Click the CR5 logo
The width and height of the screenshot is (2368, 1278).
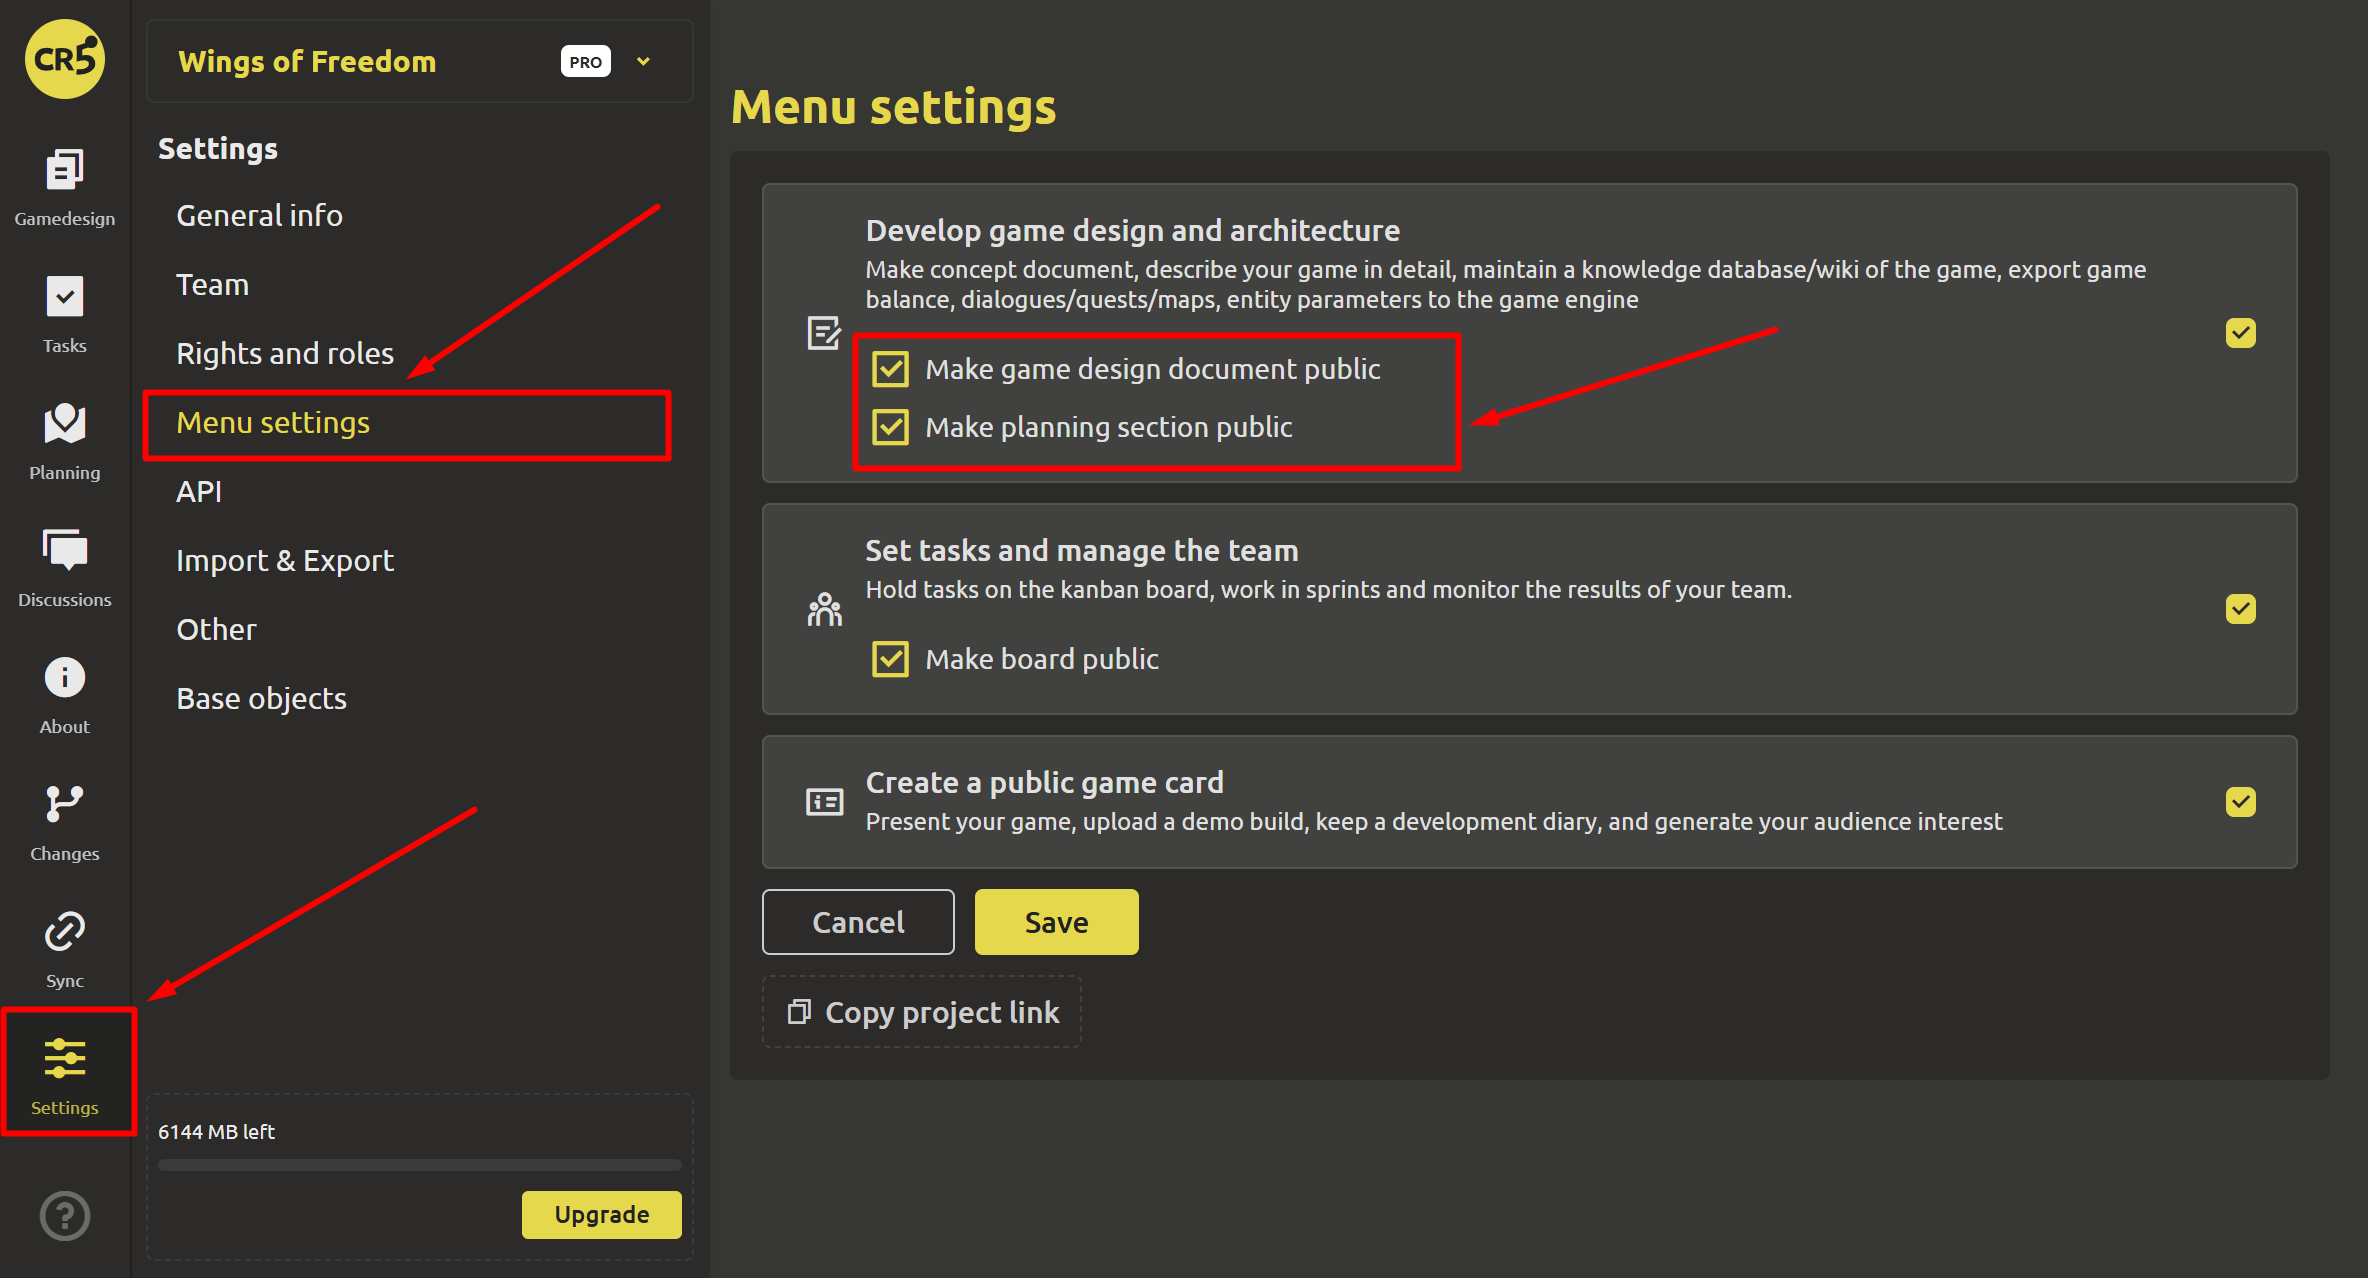coord(64,60)
